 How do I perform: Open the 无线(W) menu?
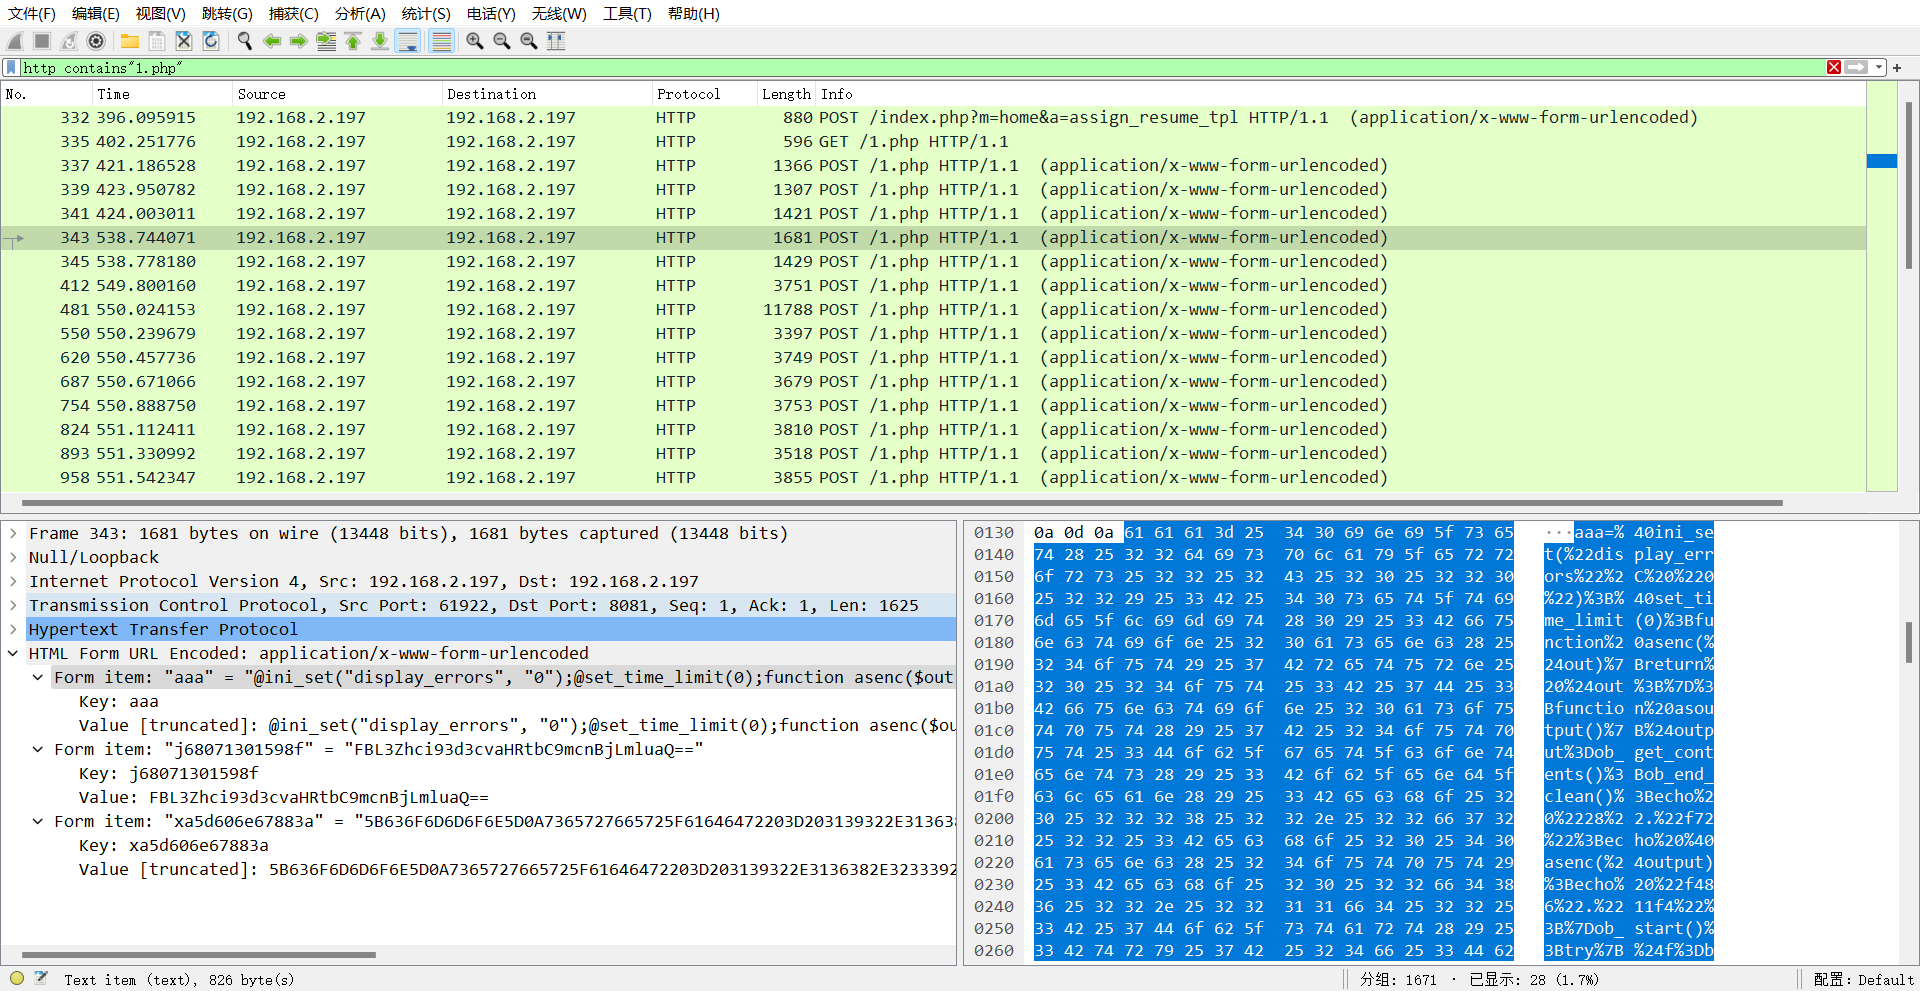pos(559,14)
